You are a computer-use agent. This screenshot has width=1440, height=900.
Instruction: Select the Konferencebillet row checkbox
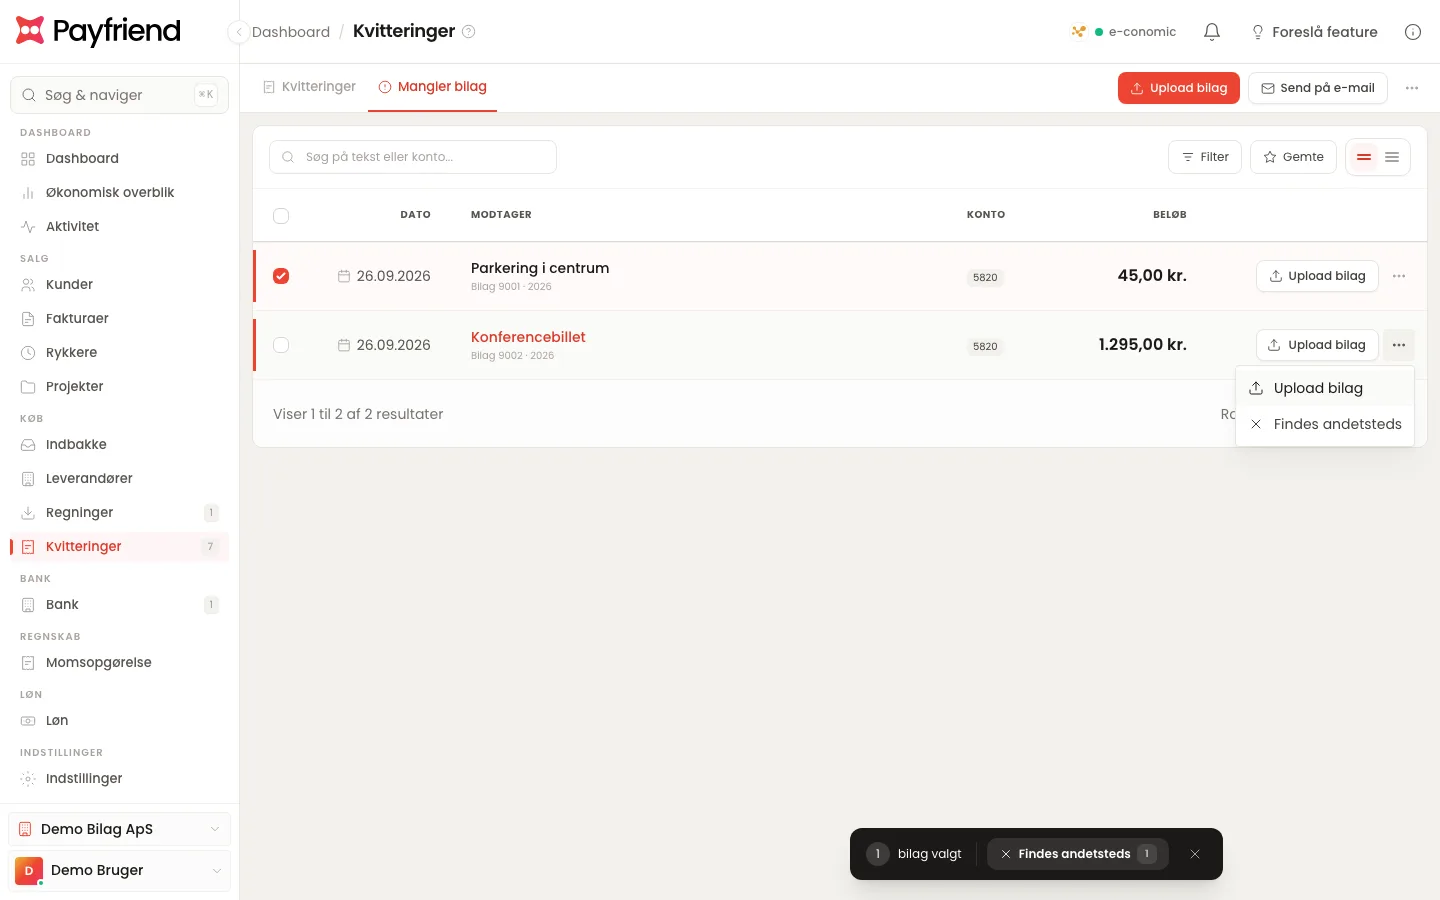point(281,345)
